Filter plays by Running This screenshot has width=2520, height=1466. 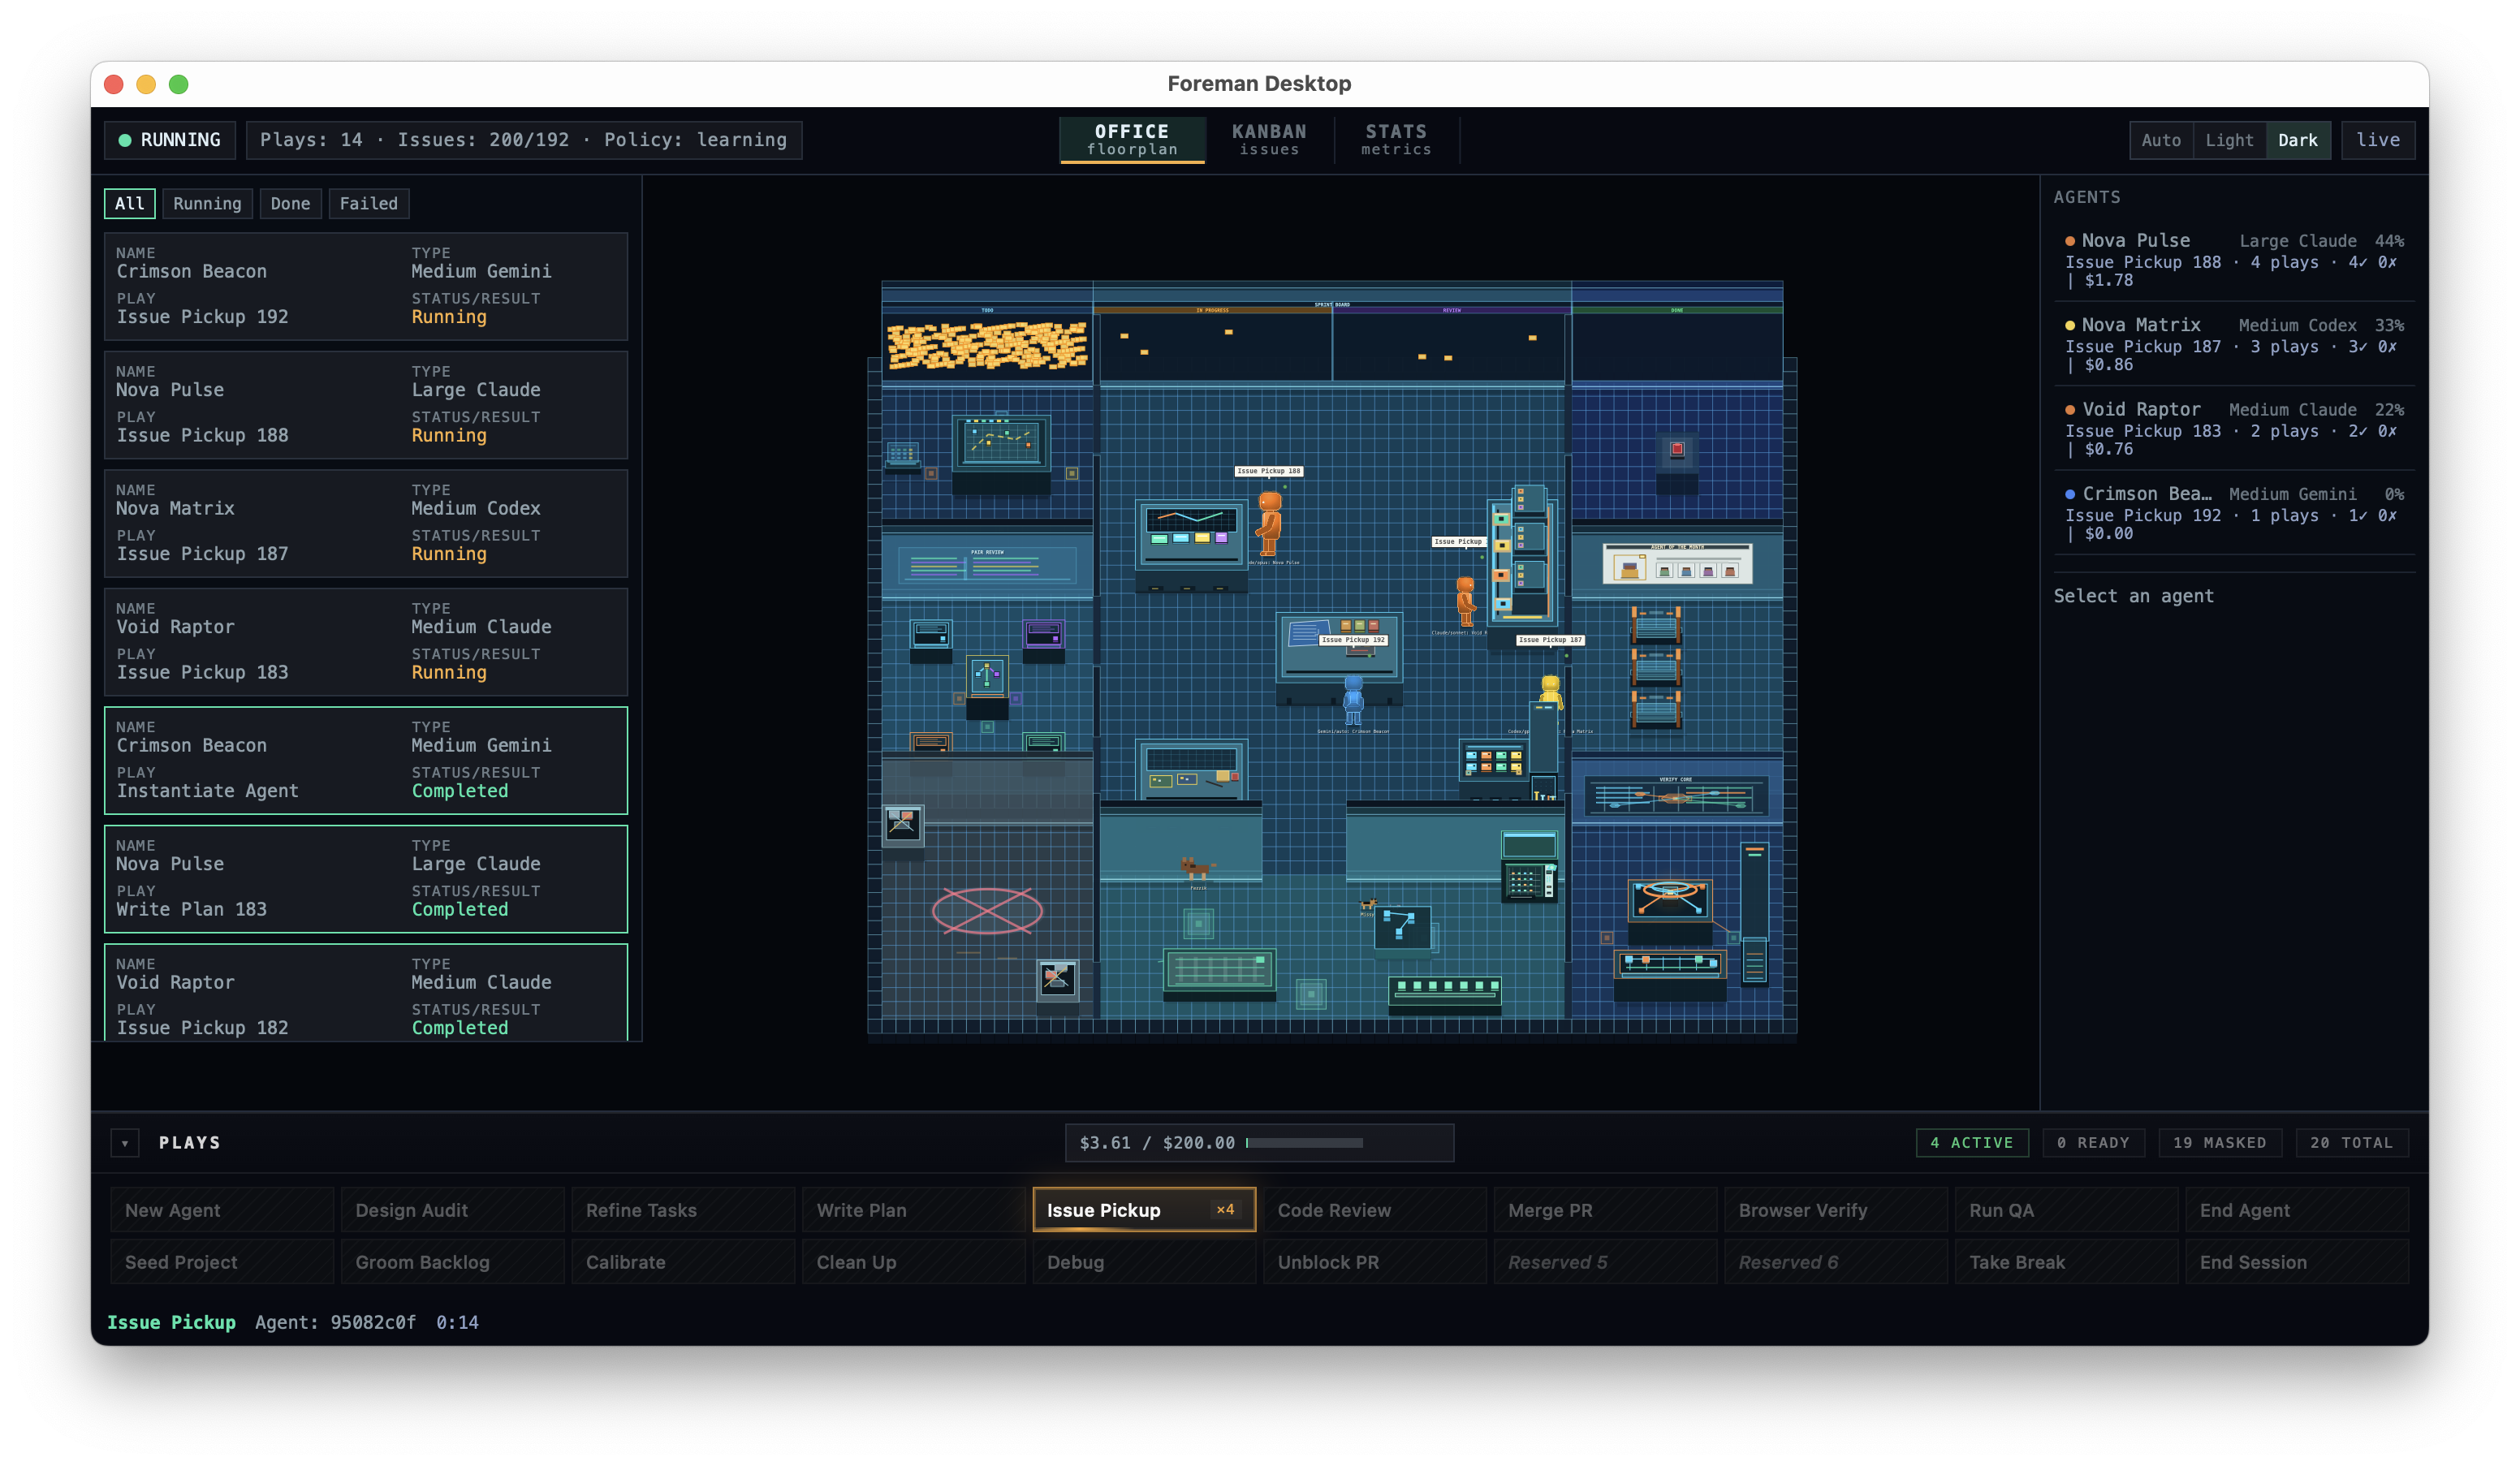tap(207, 204)
